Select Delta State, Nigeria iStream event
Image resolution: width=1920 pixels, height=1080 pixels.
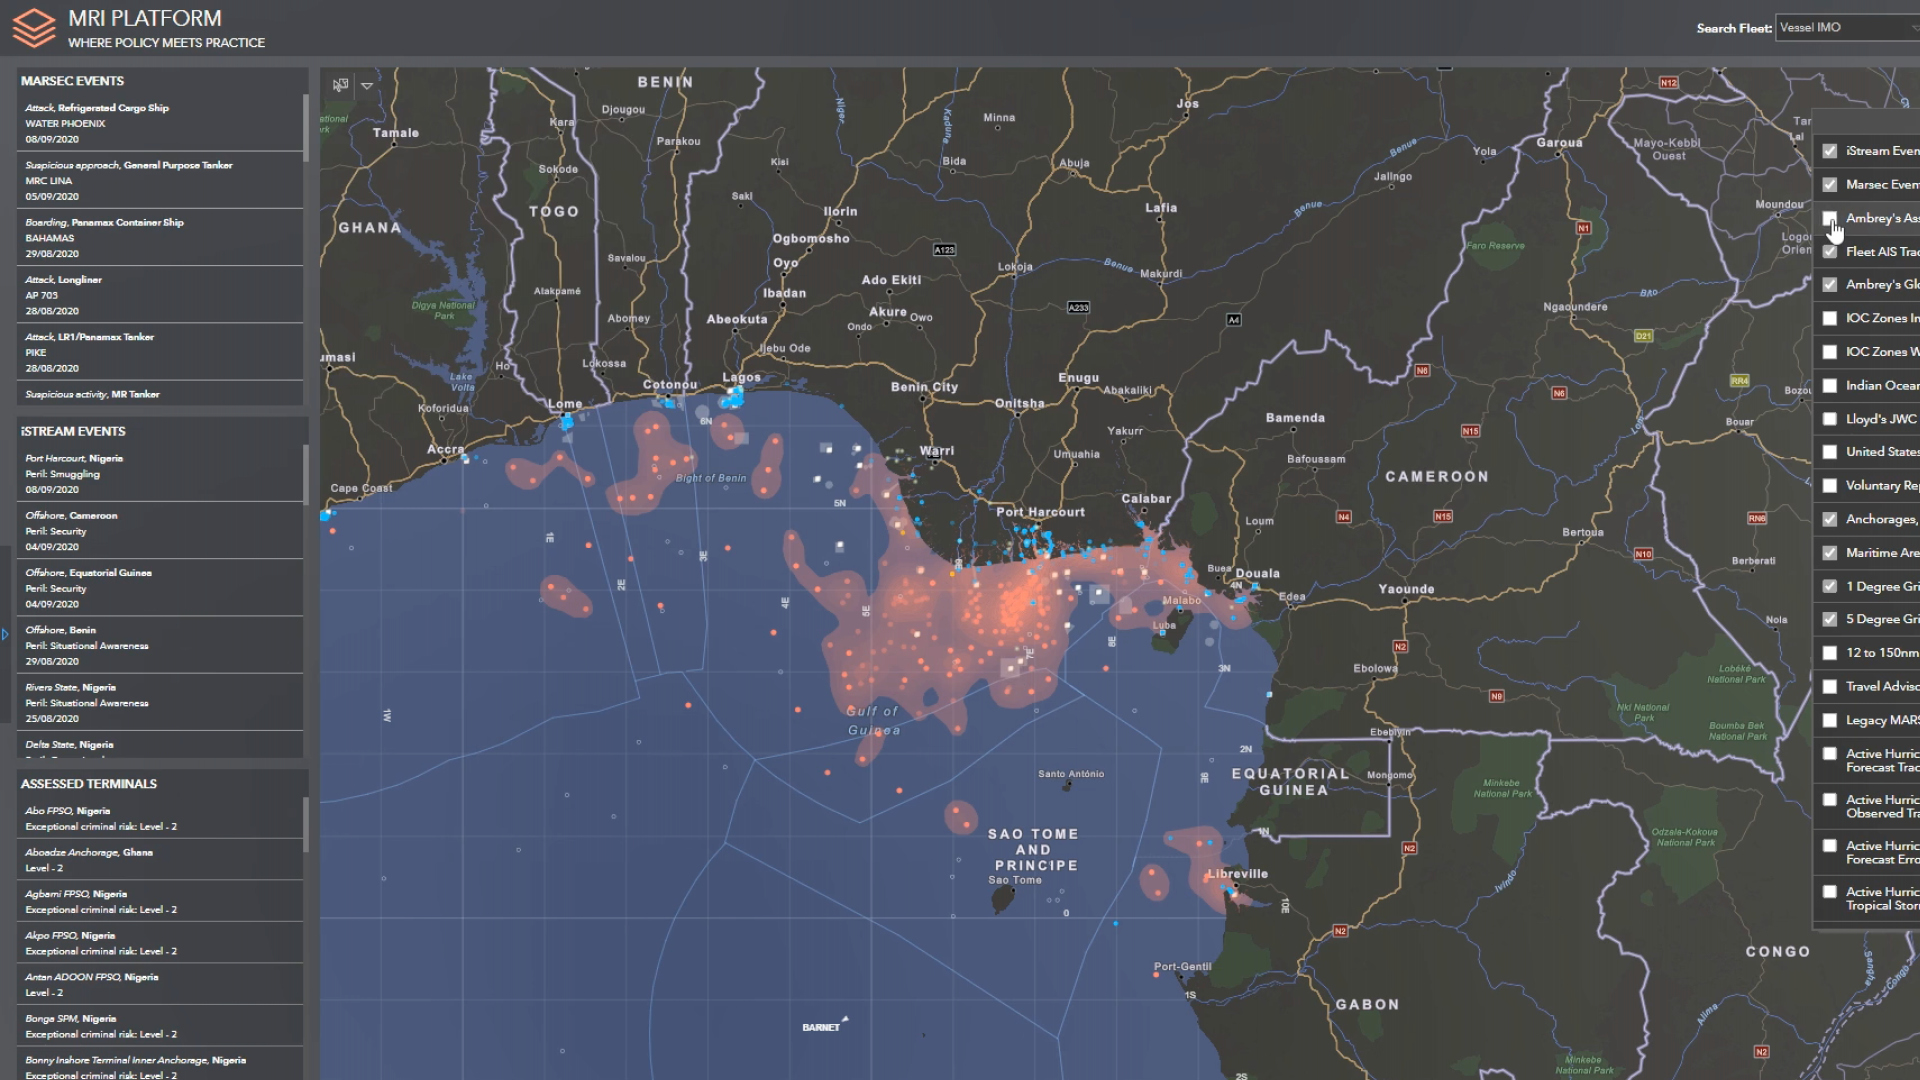click(x=159, y=745)
